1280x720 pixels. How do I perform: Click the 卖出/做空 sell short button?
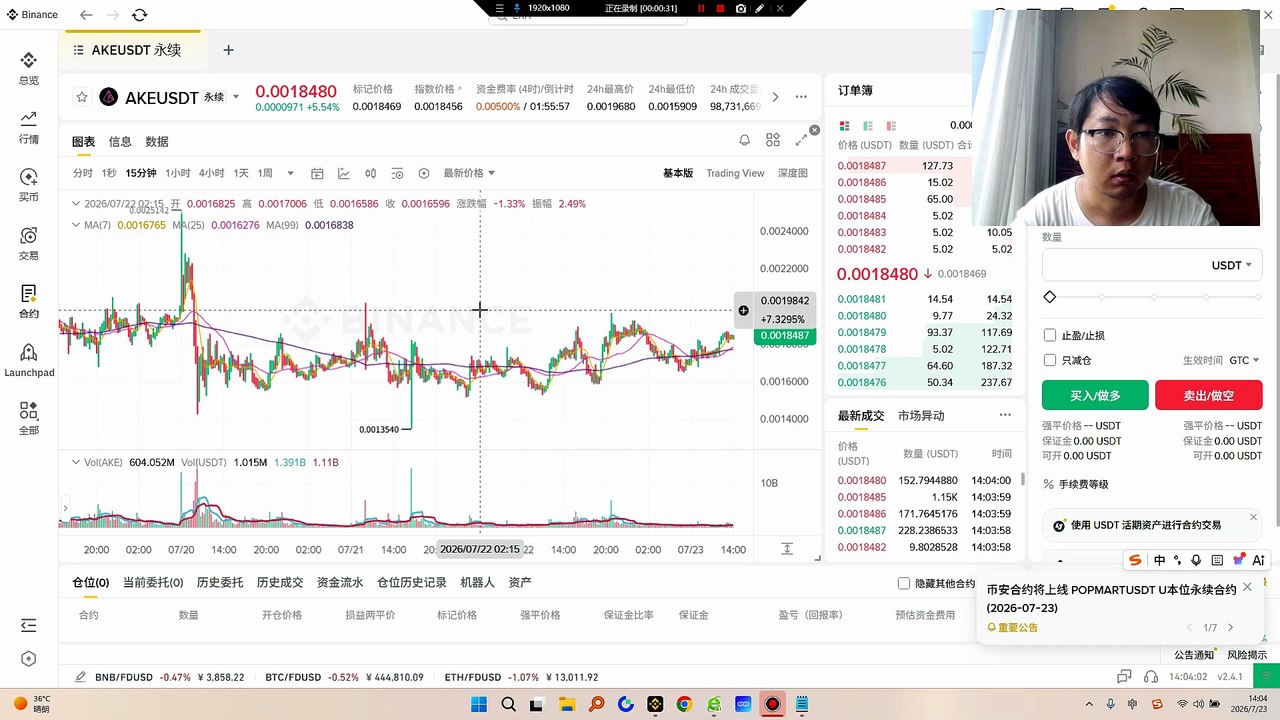tap(1208, 395)
